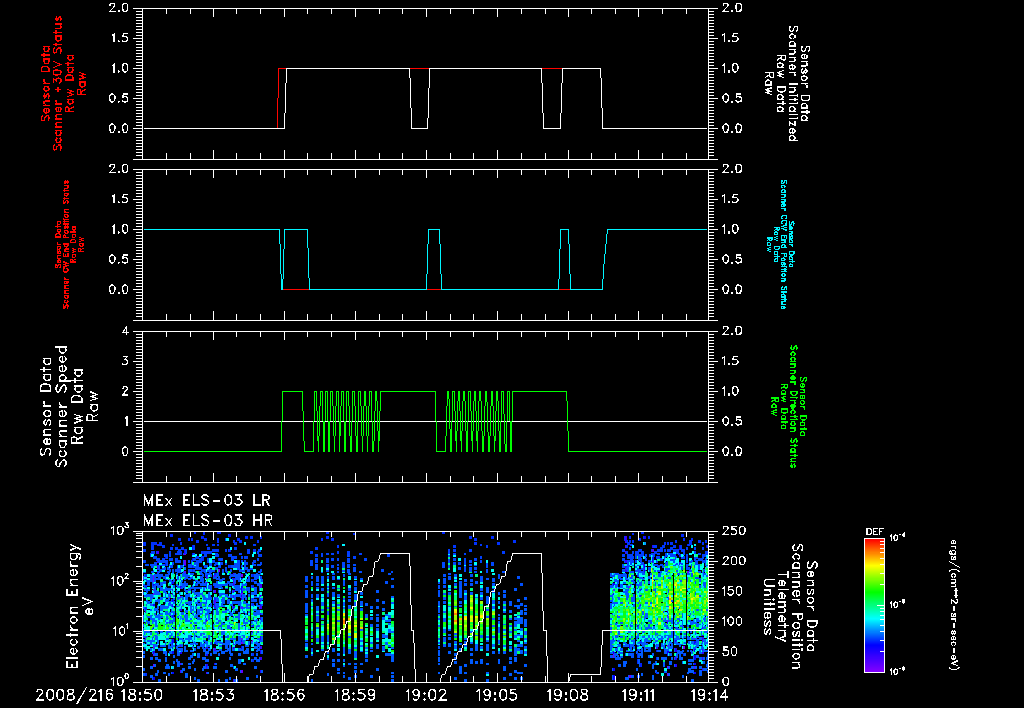Select the 'MEx ELS-03 LR' label
The width and height of the screenshot is (1024, 708).
(x=206, y=500)
